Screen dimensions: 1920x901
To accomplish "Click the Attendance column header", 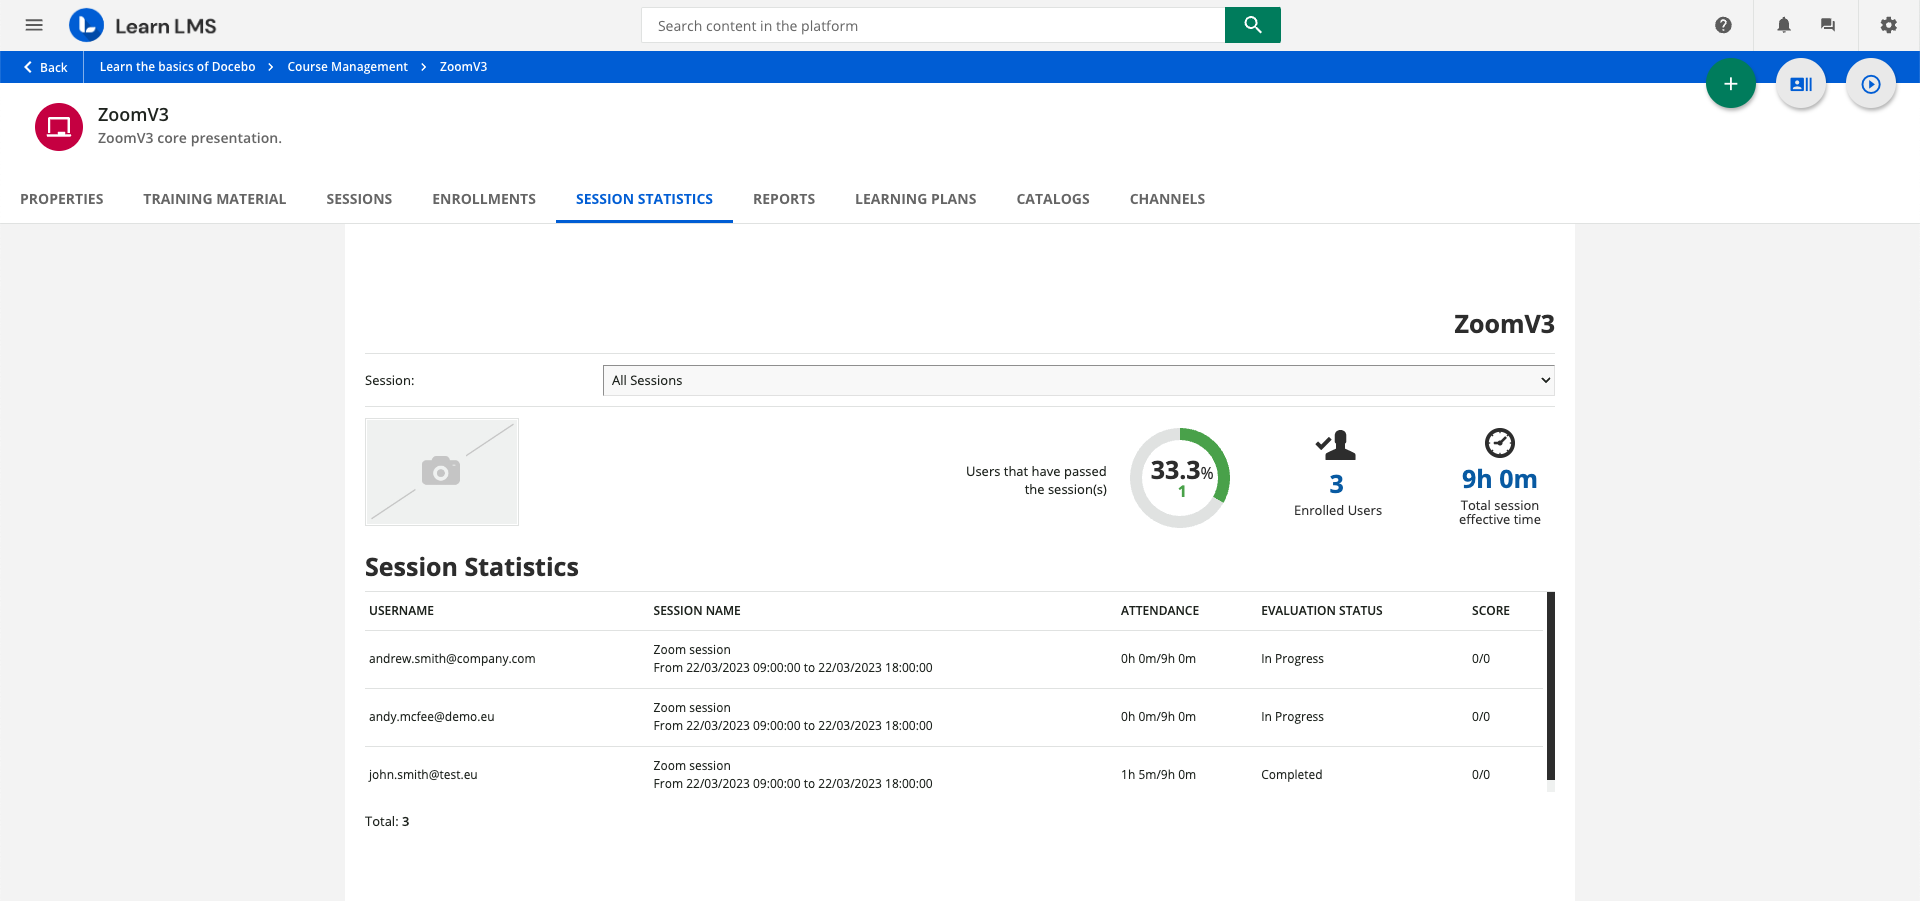I will click(x=1160, y=611).
